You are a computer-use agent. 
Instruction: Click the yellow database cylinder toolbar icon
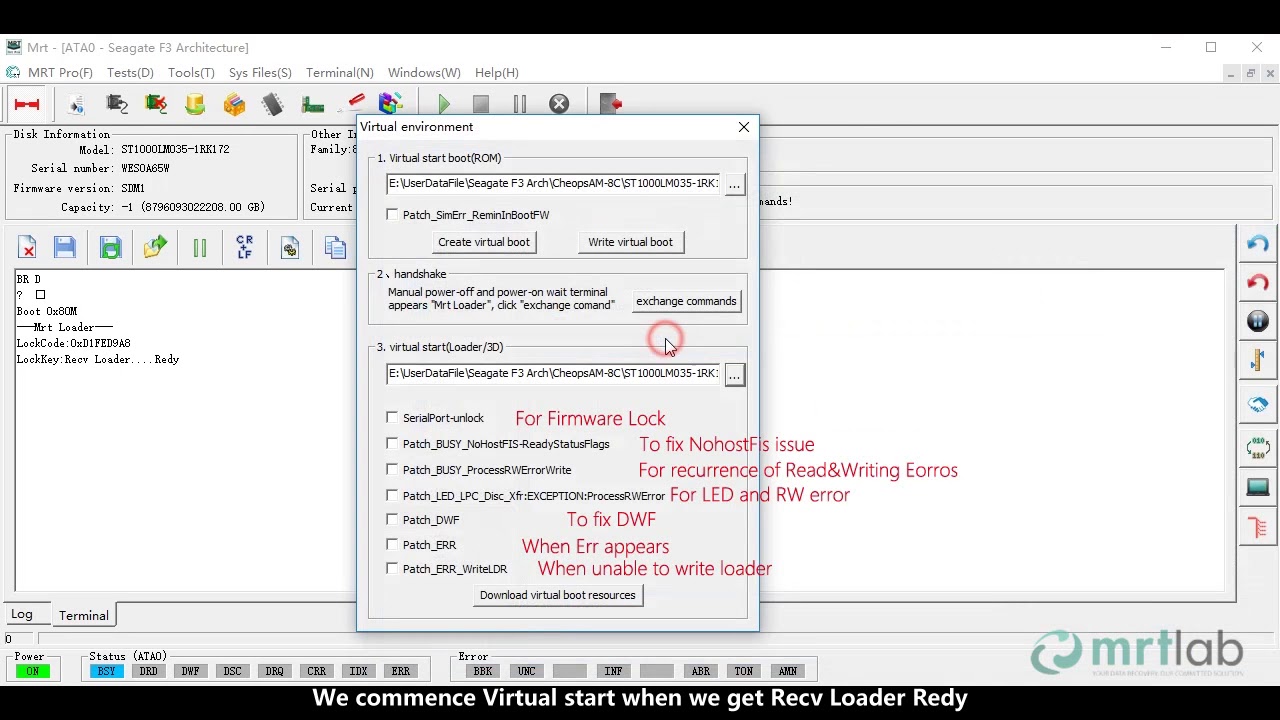click(x=195, y=104)
